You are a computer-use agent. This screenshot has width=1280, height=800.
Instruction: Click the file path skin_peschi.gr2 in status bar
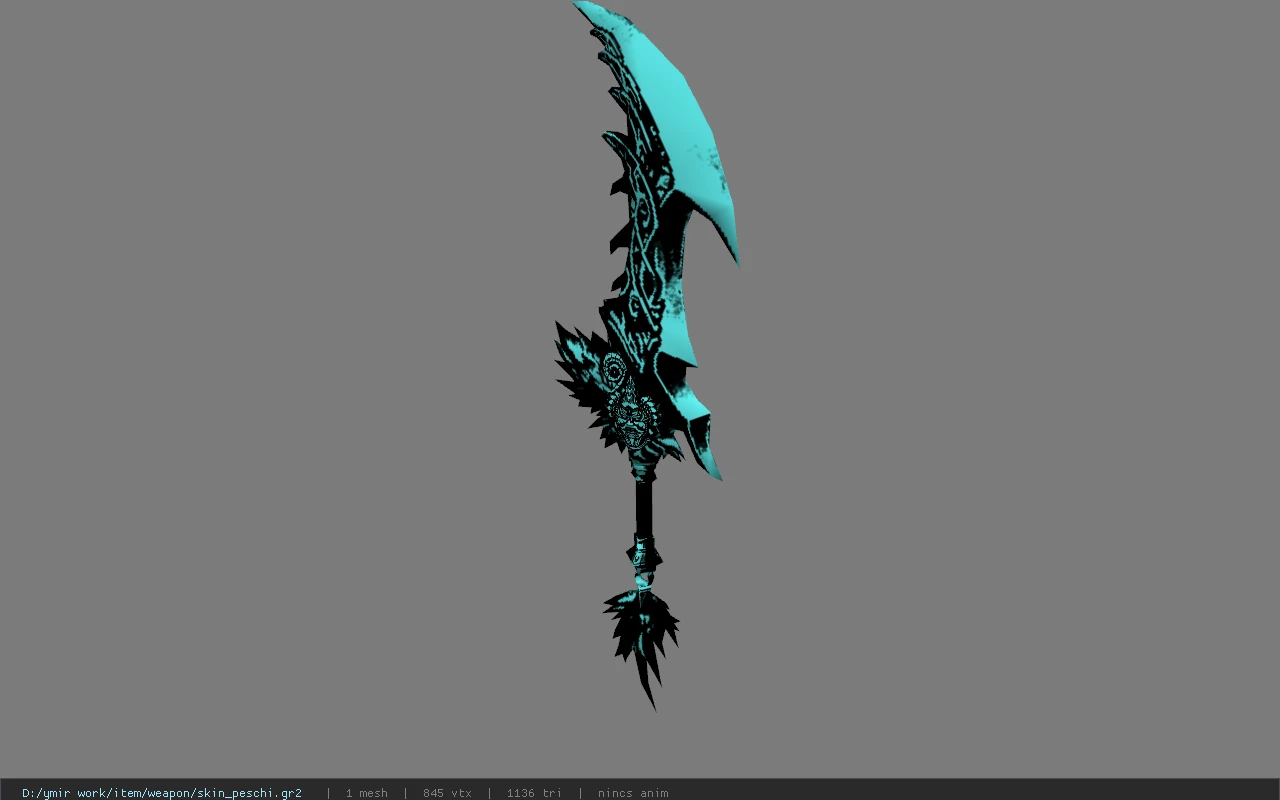click(162, 793)
